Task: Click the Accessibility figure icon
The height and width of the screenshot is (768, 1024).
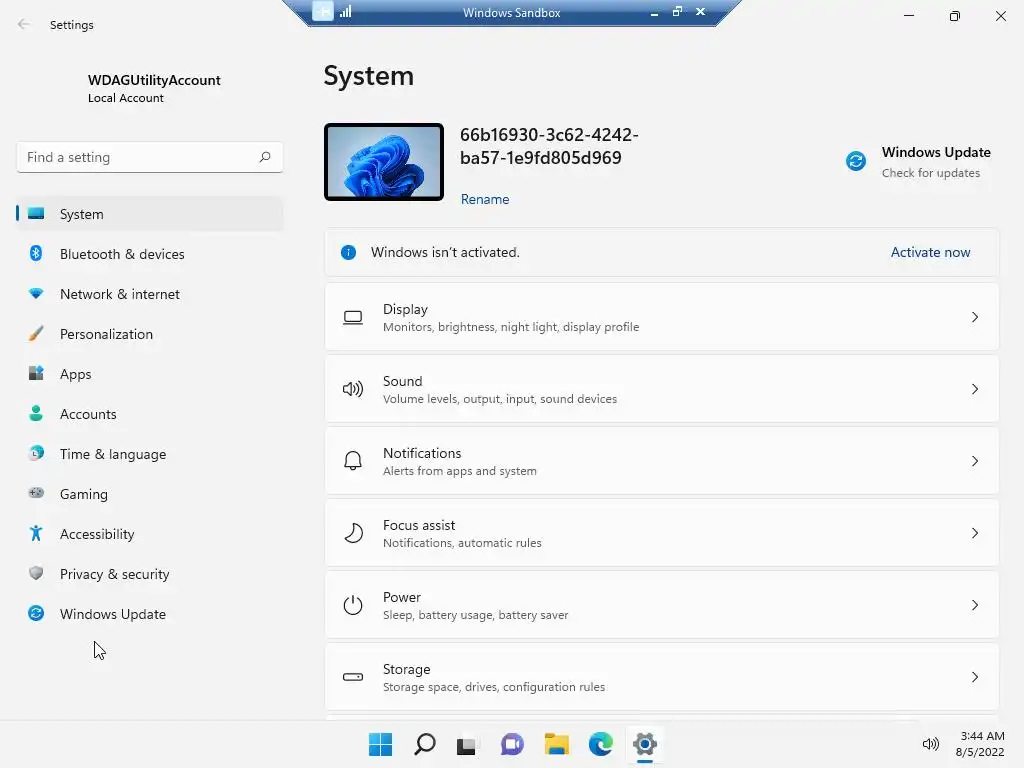Action: [36, 534]
